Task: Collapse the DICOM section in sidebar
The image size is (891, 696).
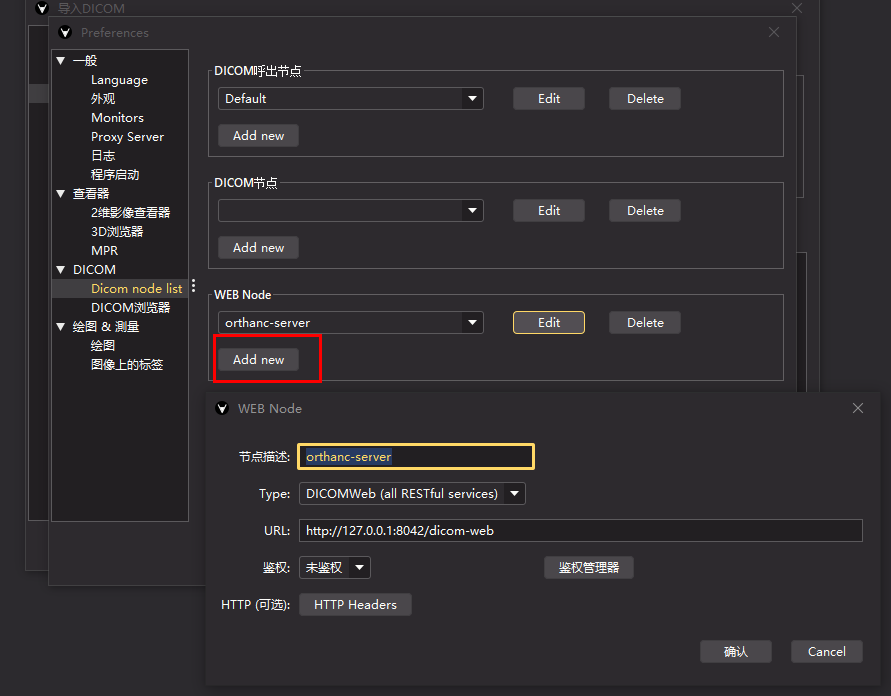Action: 60,269
